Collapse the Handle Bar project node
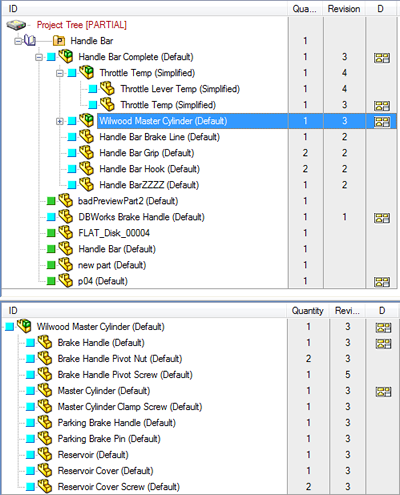 18,41
